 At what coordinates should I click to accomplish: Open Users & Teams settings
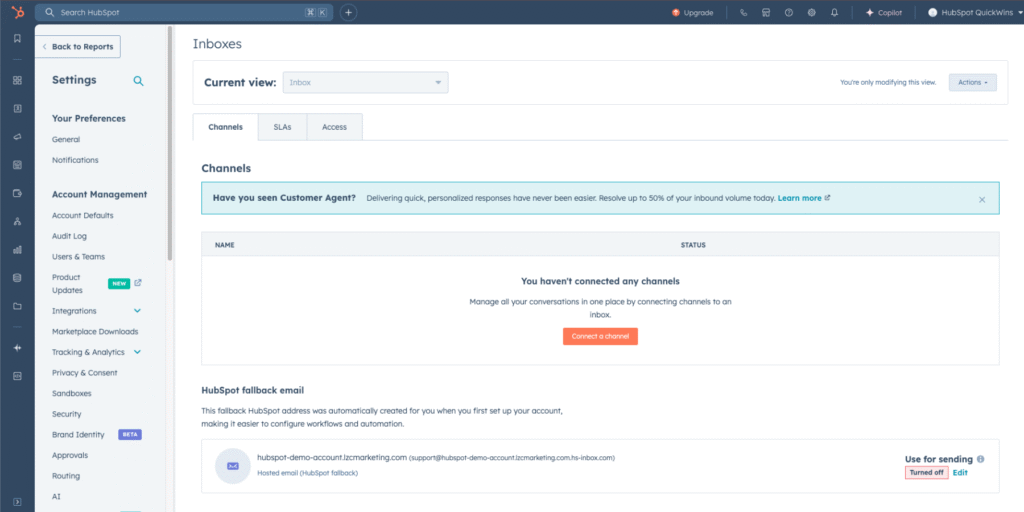click(x=78, y=257)
